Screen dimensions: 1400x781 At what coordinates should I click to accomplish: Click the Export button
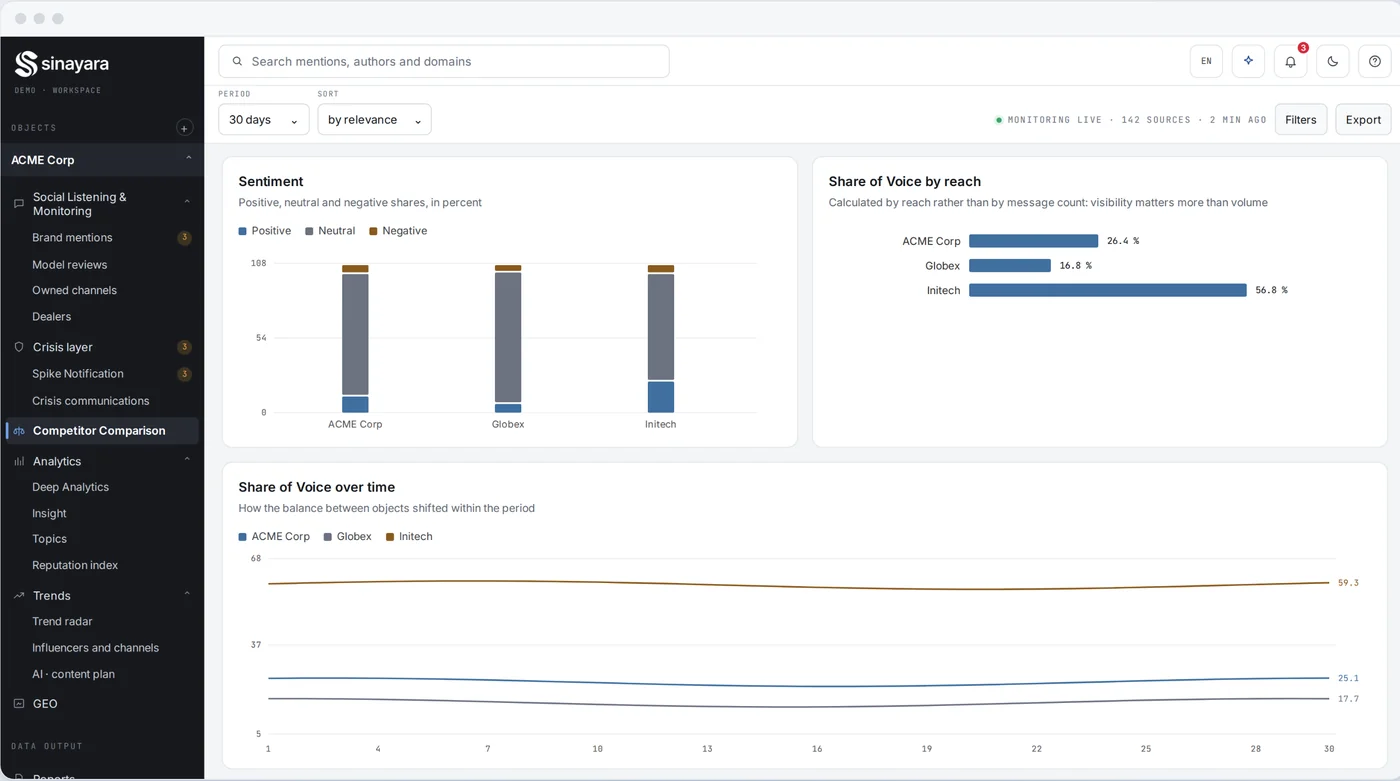(1363, 119)
